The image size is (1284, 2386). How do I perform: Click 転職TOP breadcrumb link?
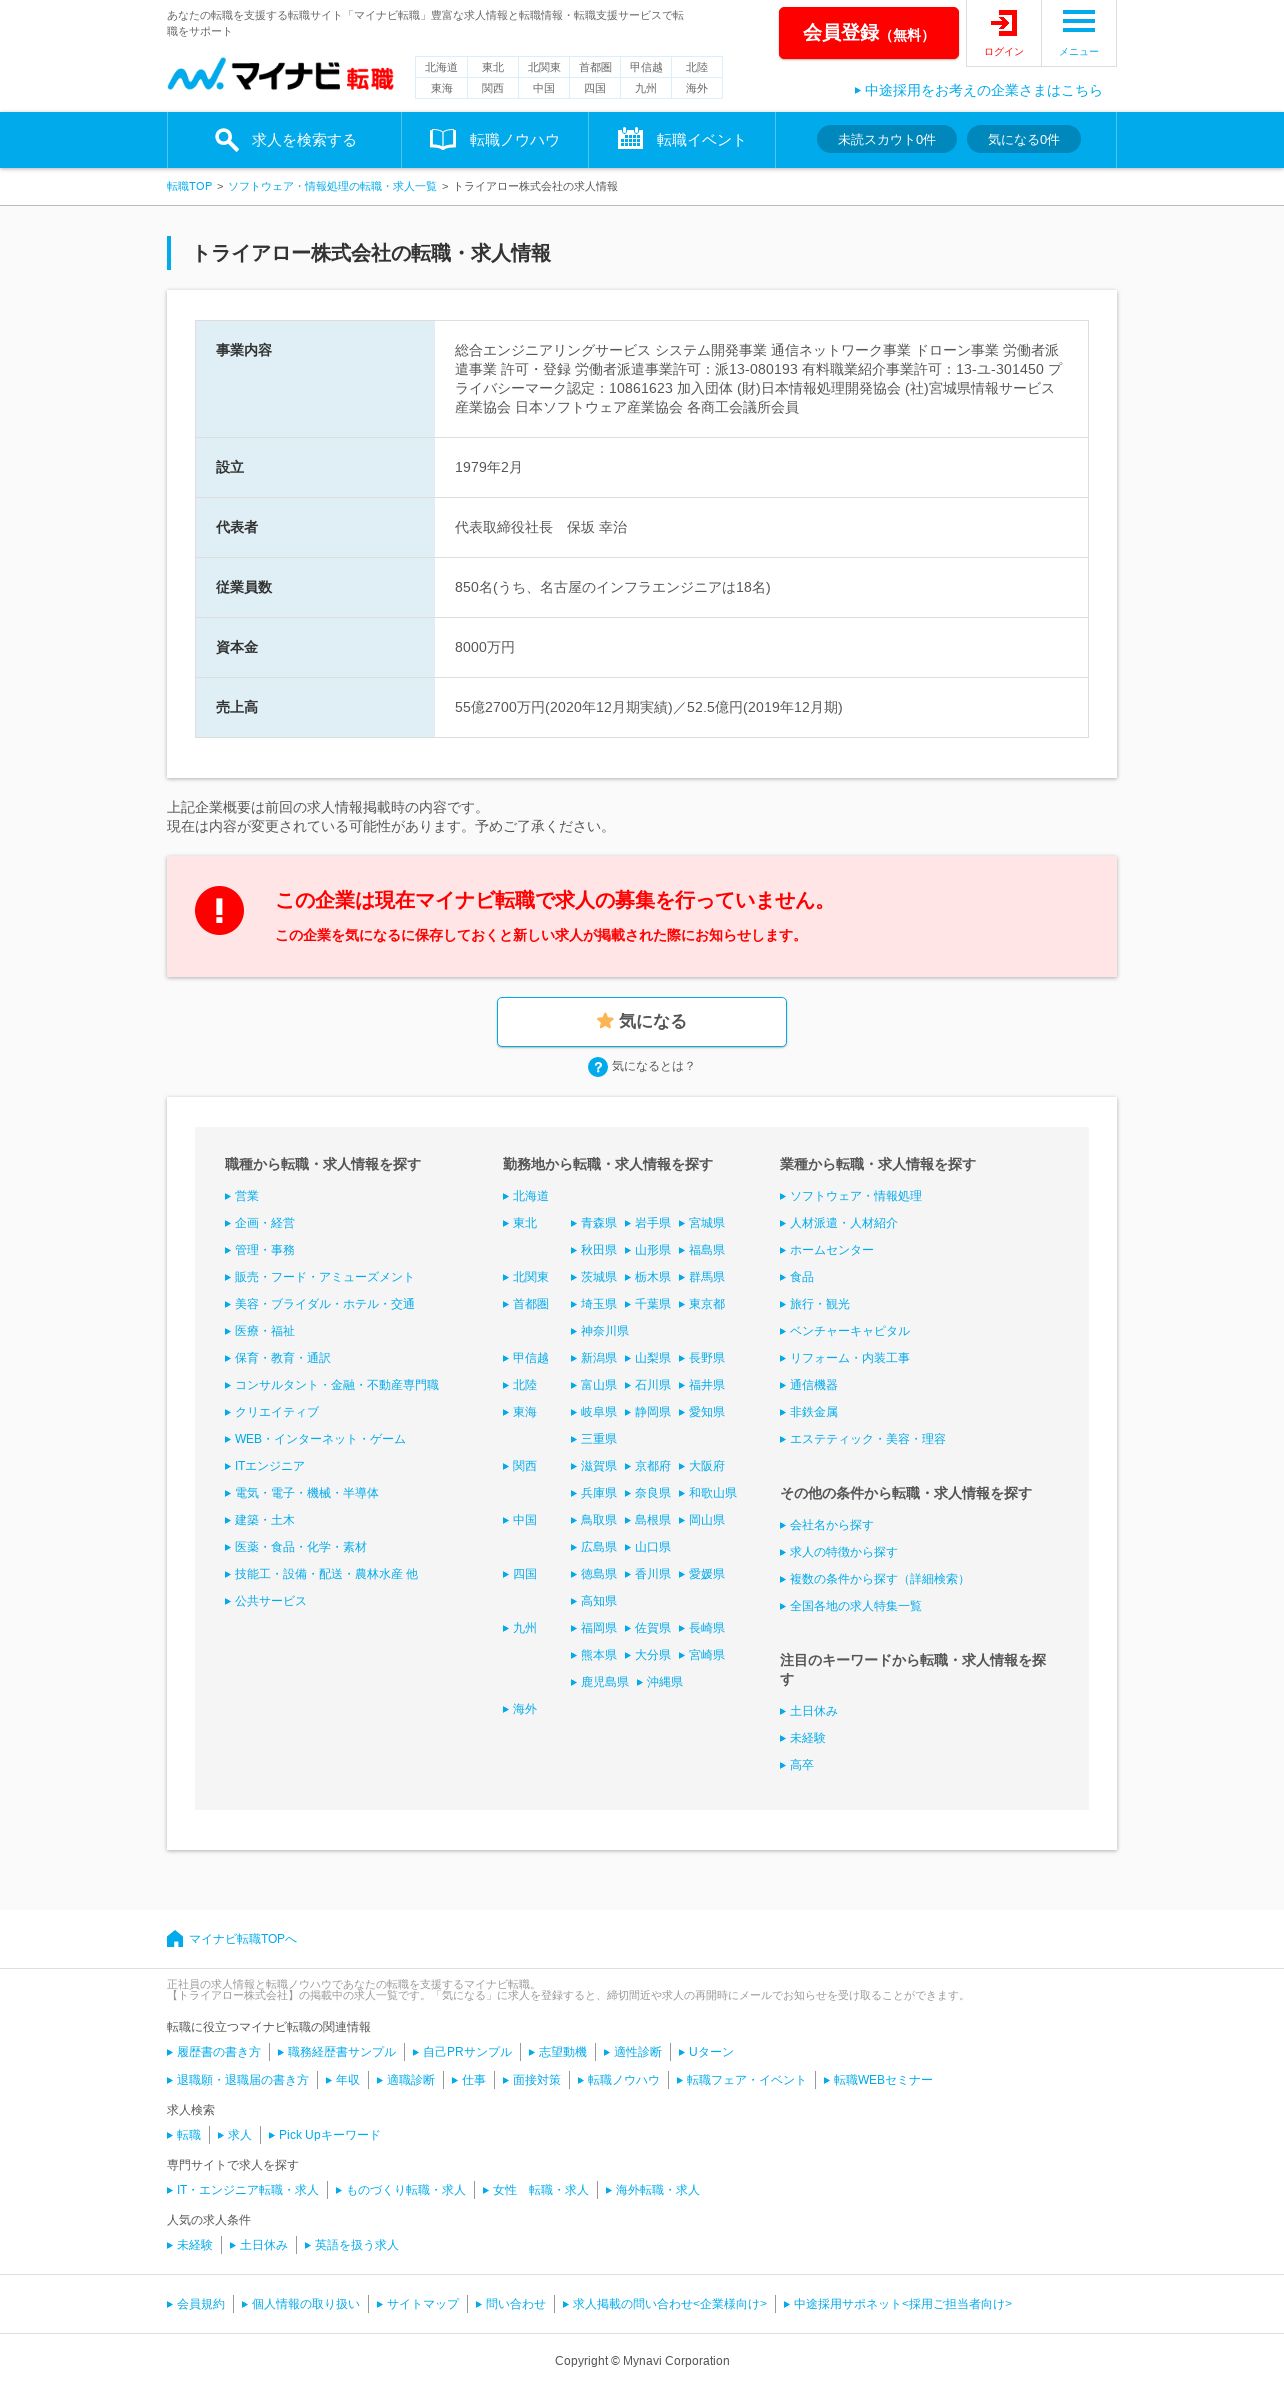(190, 186)
